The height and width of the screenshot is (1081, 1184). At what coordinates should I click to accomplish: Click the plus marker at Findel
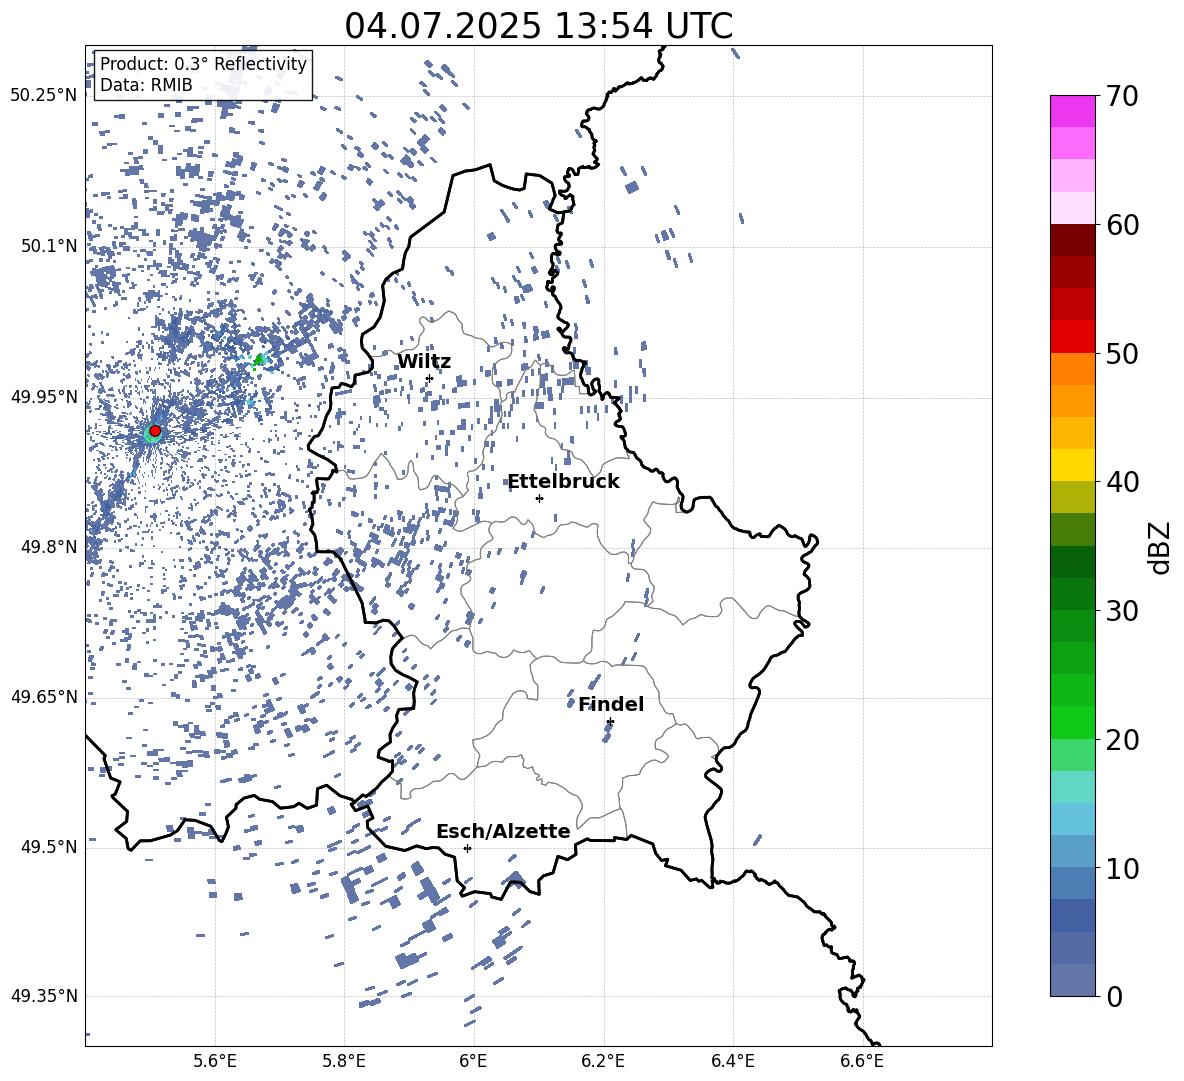pyautogui.click(x=610, y=722)
